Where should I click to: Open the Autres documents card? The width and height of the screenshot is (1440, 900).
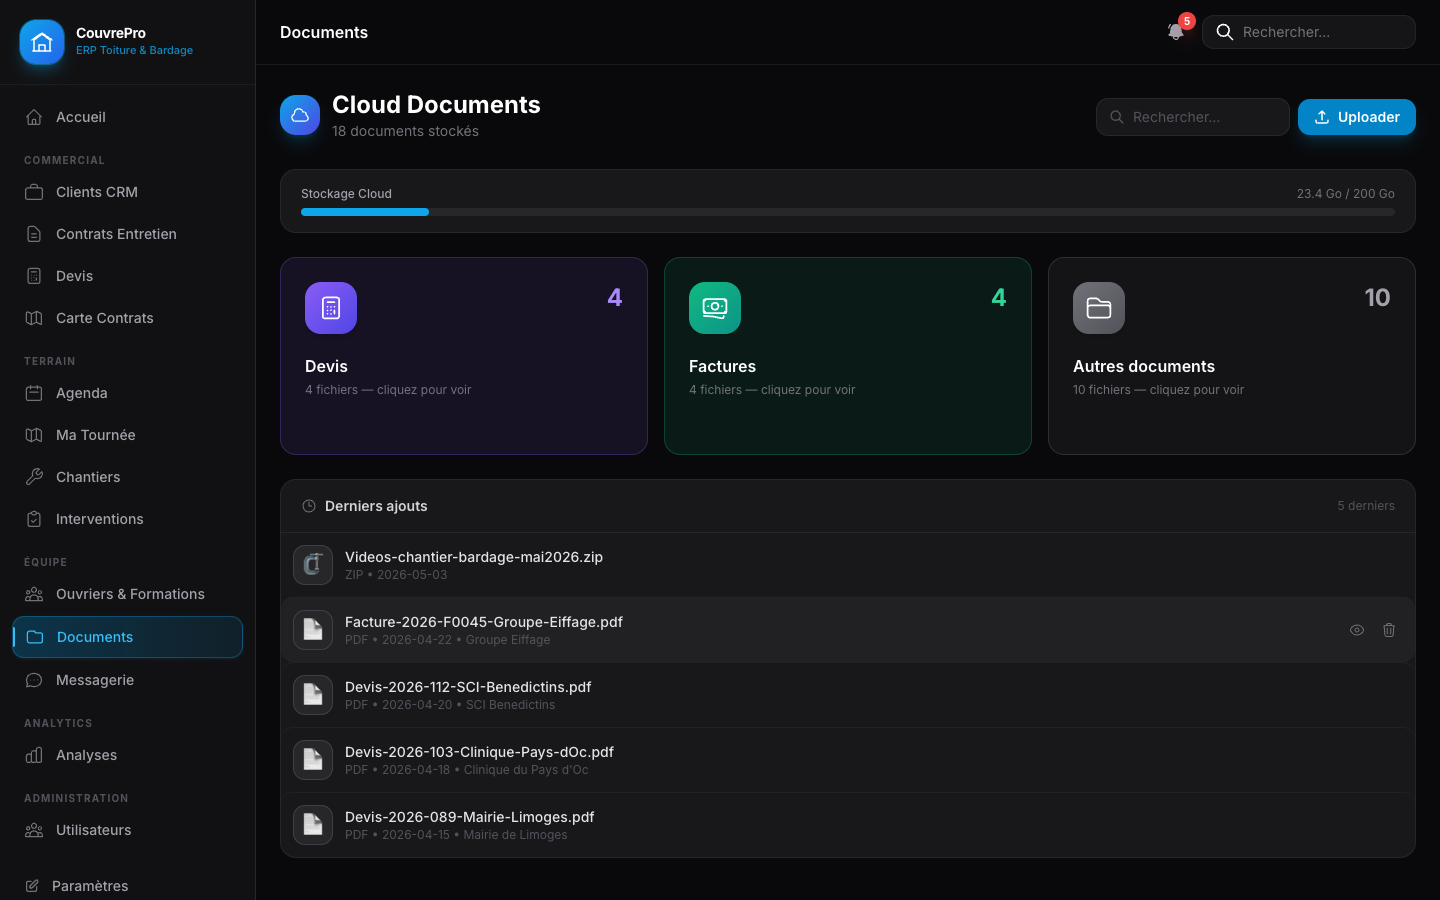1232,356
